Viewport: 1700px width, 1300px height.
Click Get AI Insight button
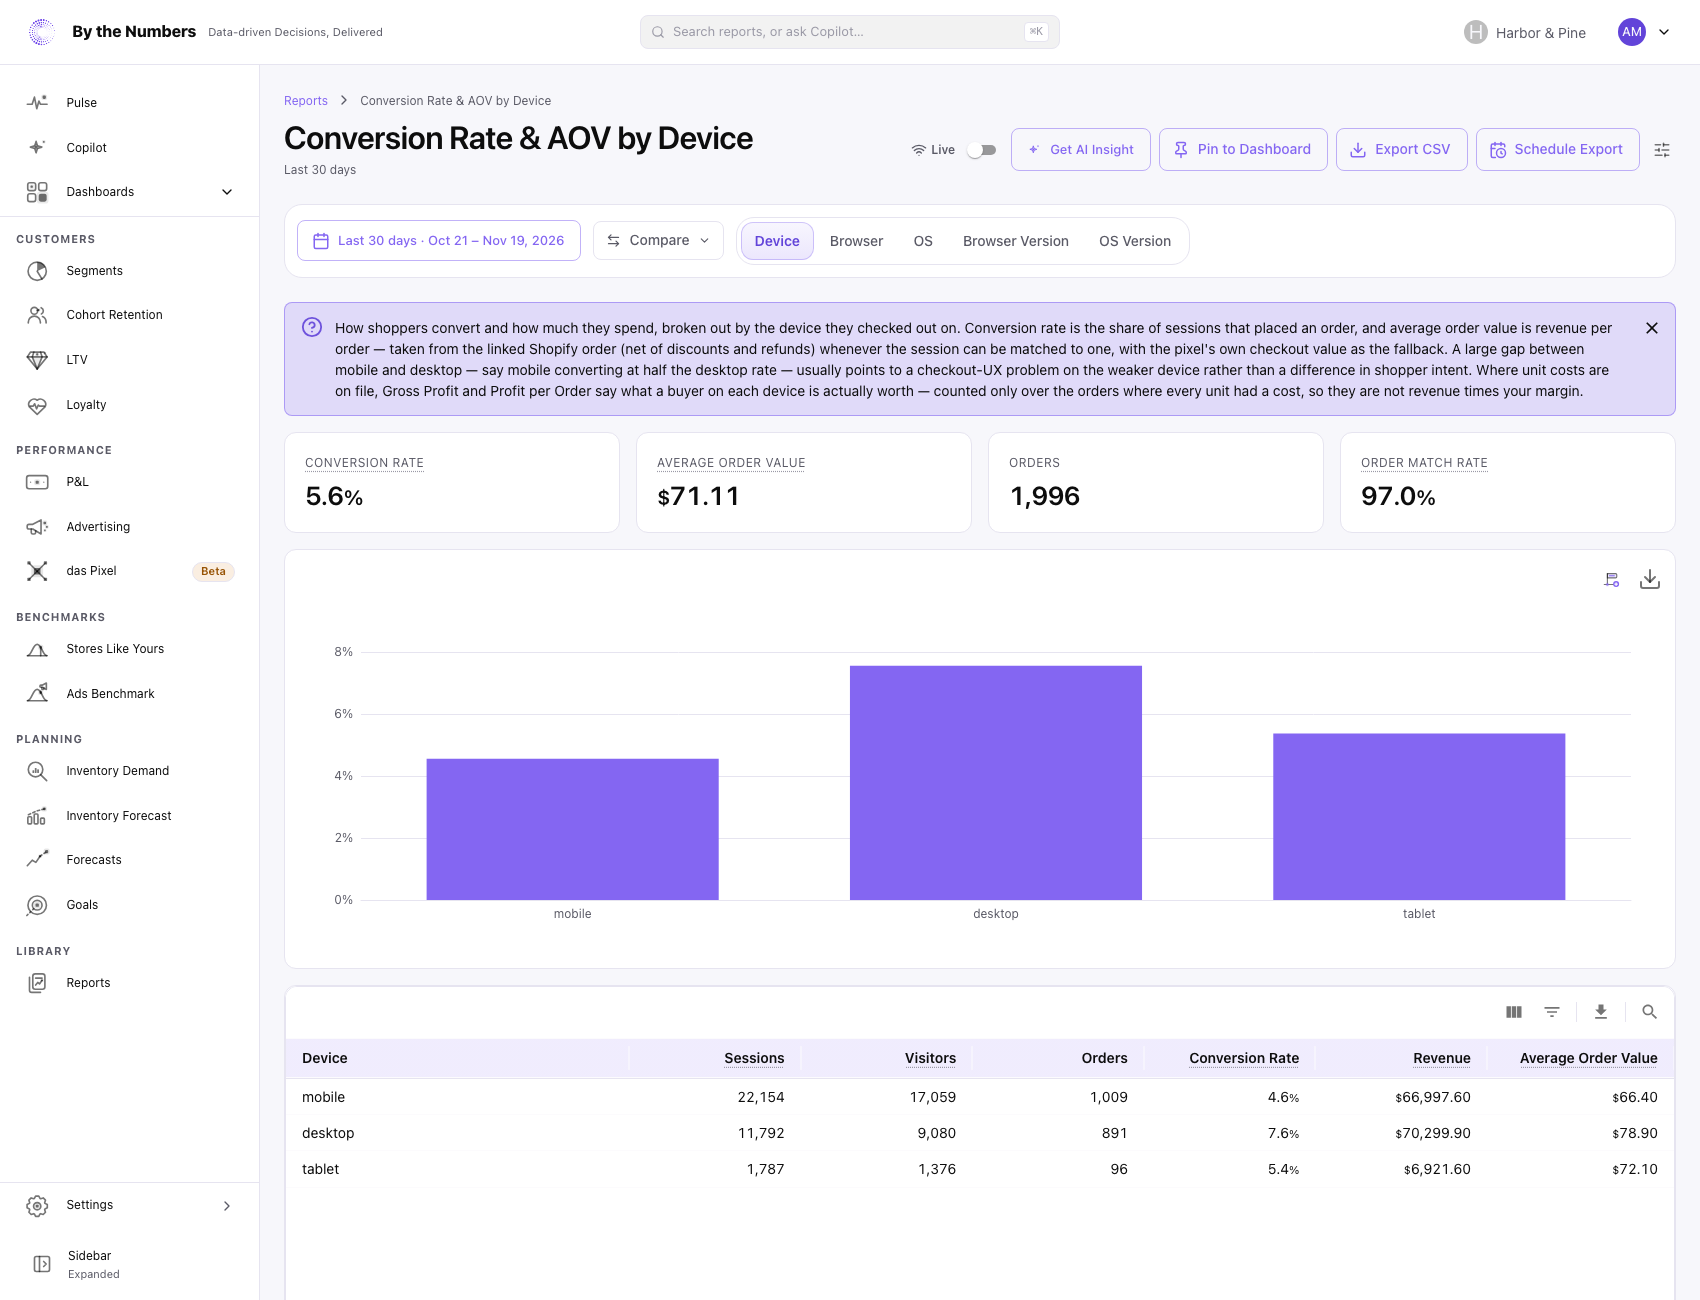pyautogui.click(x=1081, y=150)
